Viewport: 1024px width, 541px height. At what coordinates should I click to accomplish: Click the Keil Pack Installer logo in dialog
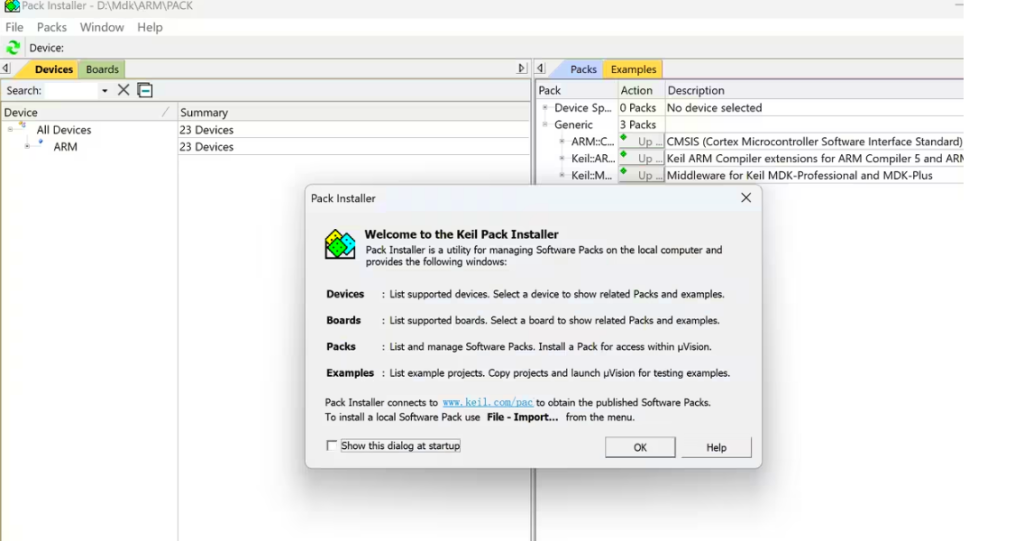click(340, 244)
